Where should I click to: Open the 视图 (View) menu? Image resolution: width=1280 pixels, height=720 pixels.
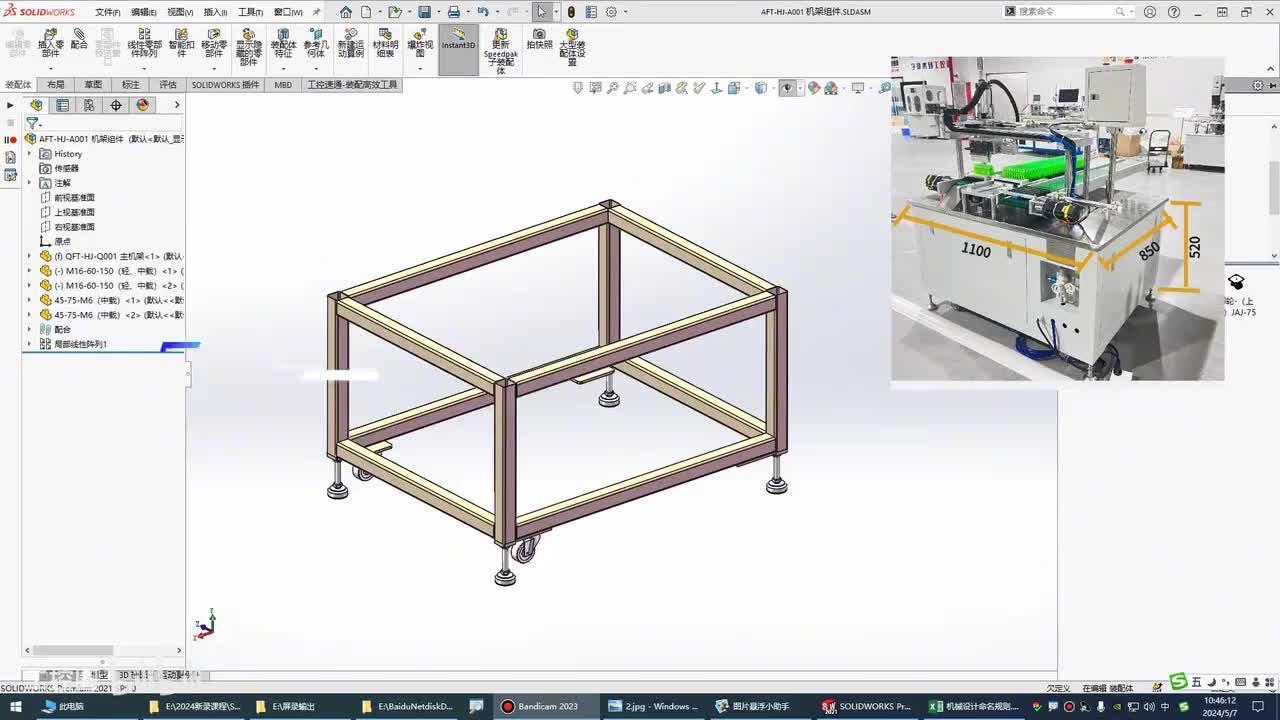180,12
